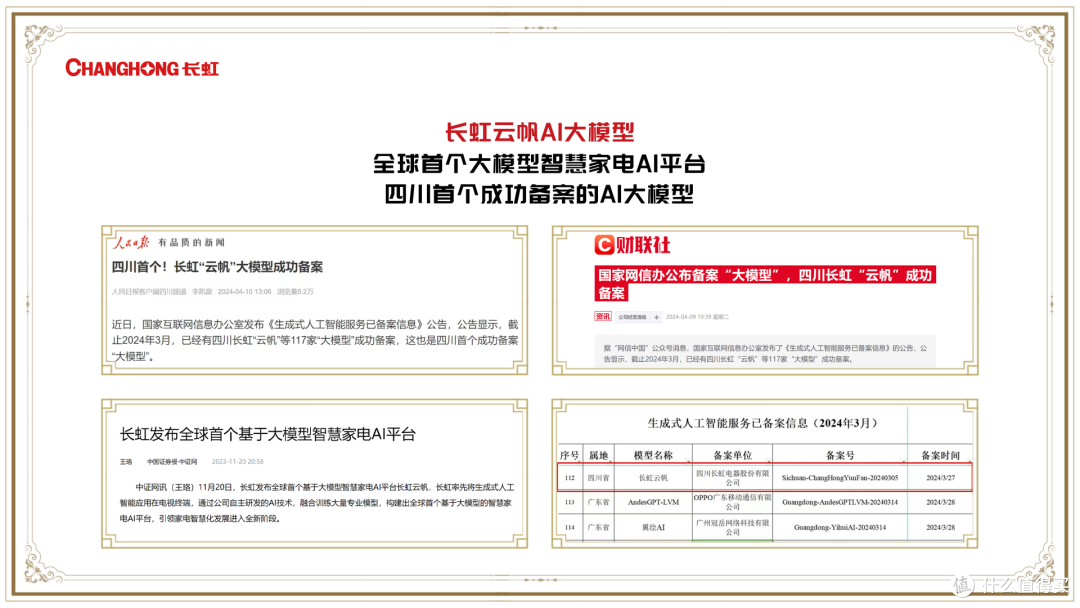Select cell 四川长虹电器股份有限公司
The height and width of the screenshot is (608, 1080).
tap(732, 478)
